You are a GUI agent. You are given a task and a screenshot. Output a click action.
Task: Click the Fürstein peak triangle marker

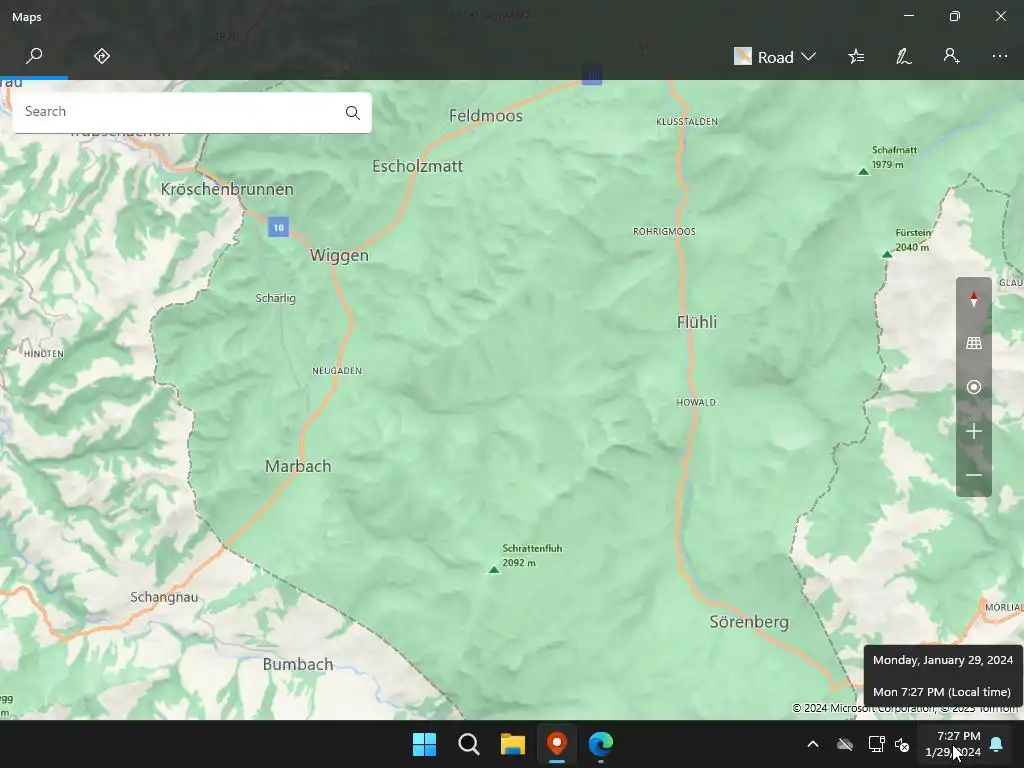pyautogui.click(x=887, y=254)
